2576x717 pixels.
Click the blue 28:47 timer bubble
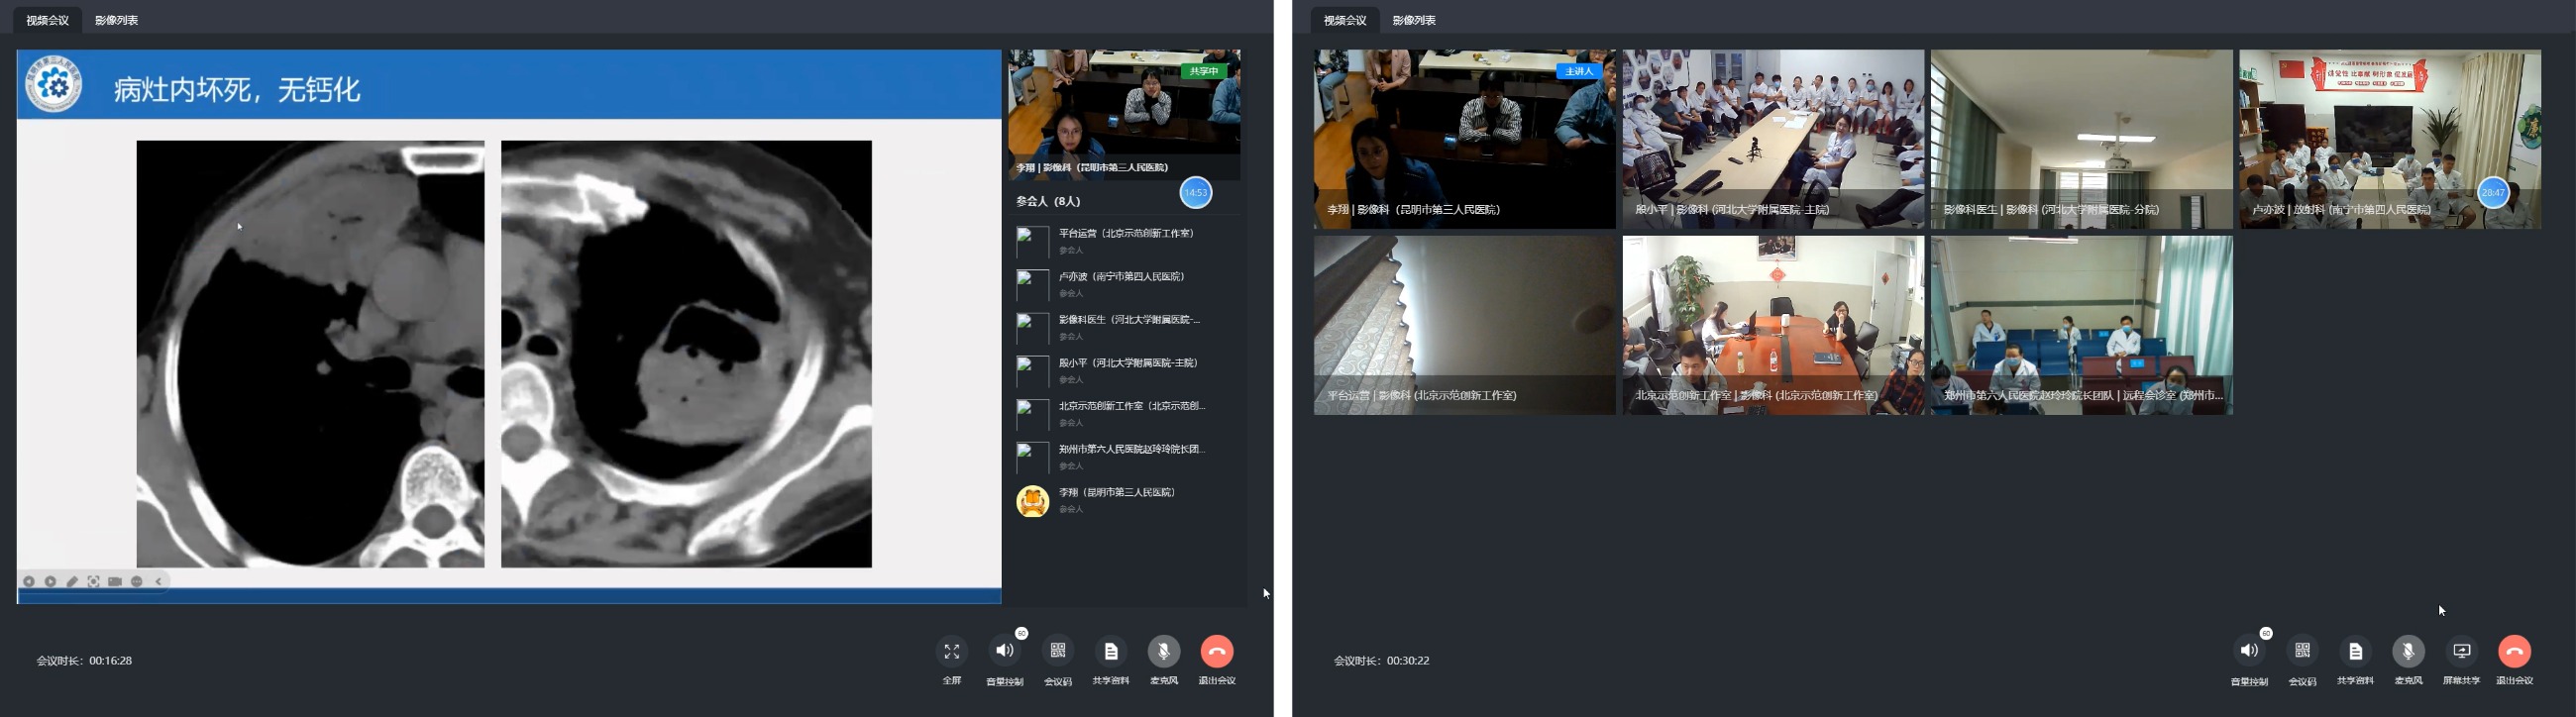click(2493, 193)
